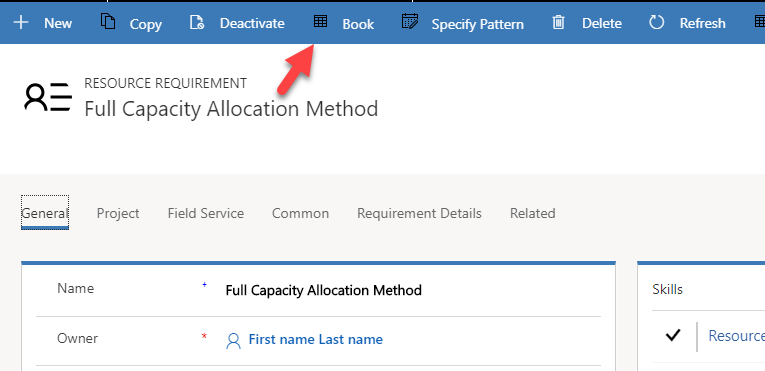Click the Copy documents icon

(x=108, y=22)
